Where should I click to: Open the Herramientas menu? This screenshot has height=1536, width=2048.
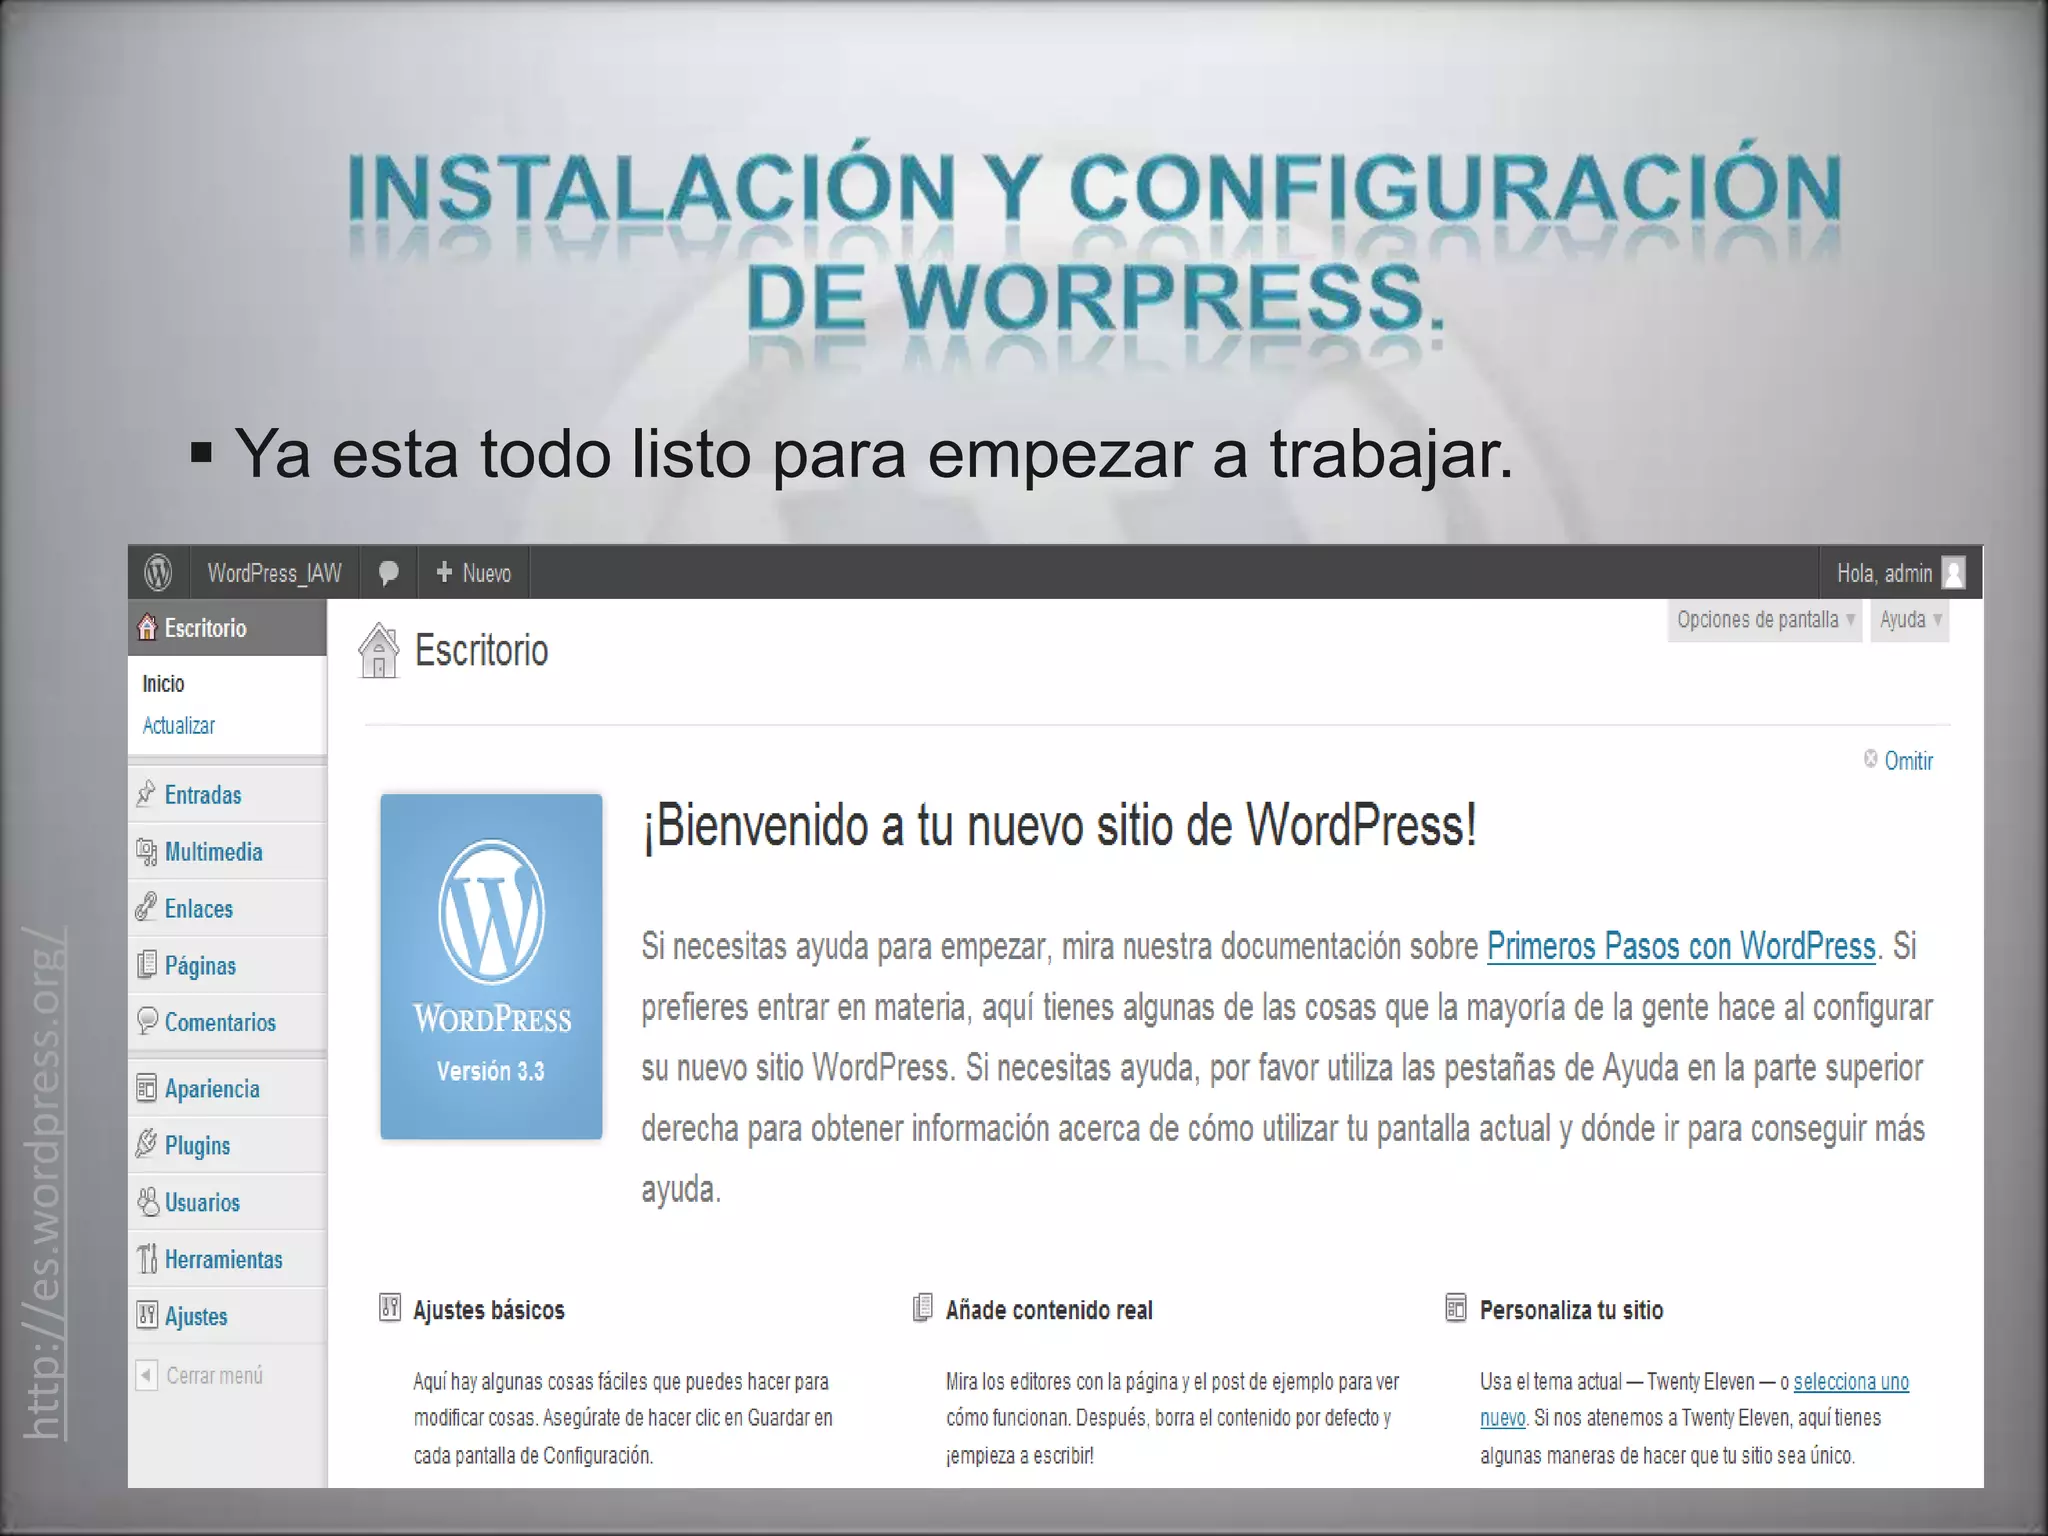227,1259
